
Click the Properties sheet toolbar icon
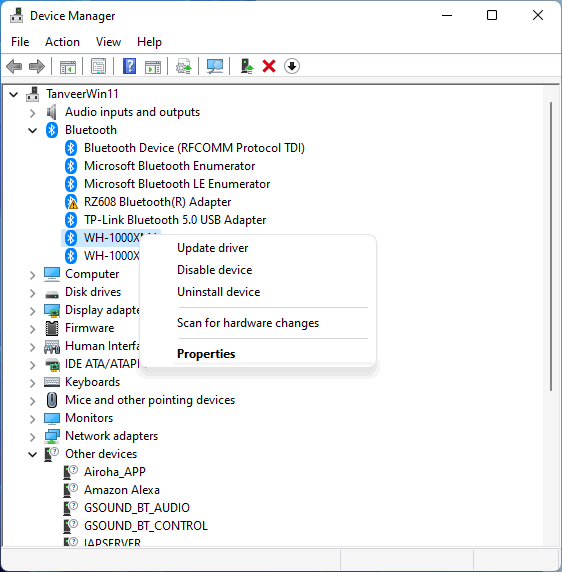pyautogui.click(x=98, y=66)
